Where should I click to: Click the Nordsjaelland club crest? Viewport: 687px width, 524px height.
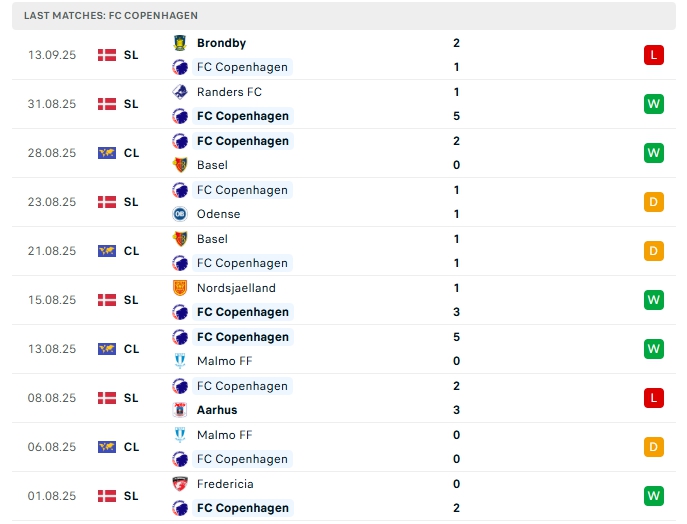(x=180, y=288)
